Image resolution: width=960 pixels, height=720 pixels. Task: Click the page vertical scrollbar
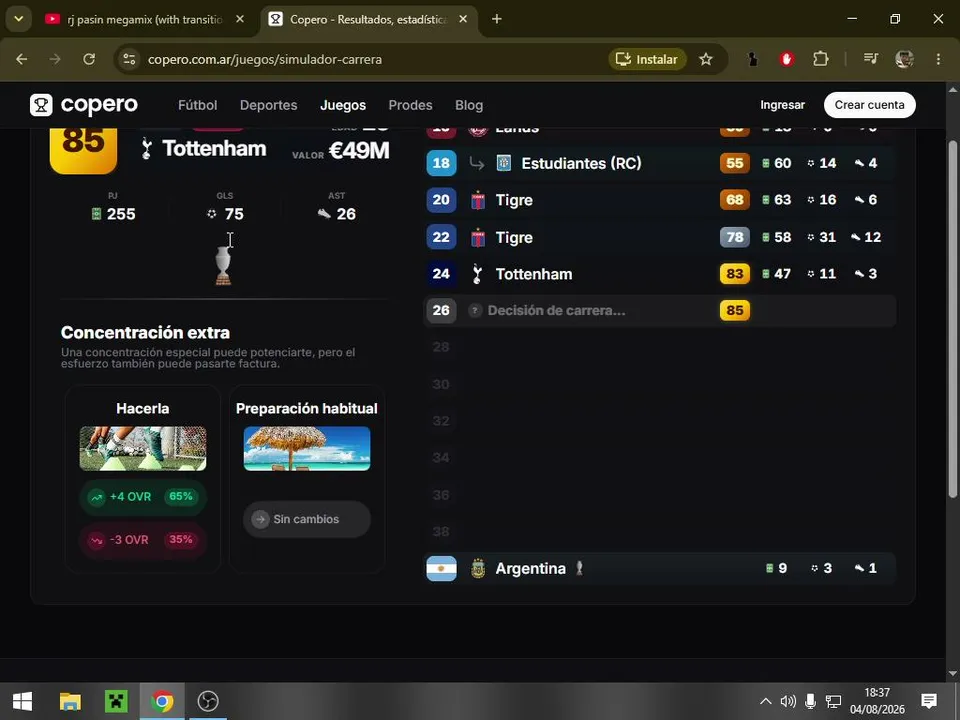pyautogui.click(x=953, y=318)
